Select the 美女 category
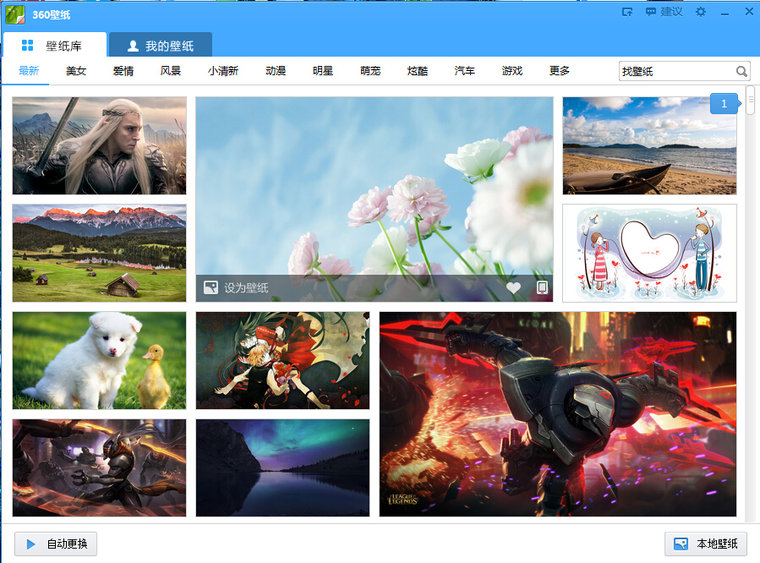Screen dimensions: 760x563 point(76,71)
